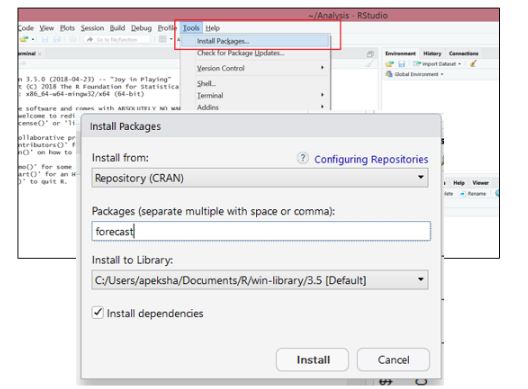Click the load workspace folder icon

tap(390, 64)
